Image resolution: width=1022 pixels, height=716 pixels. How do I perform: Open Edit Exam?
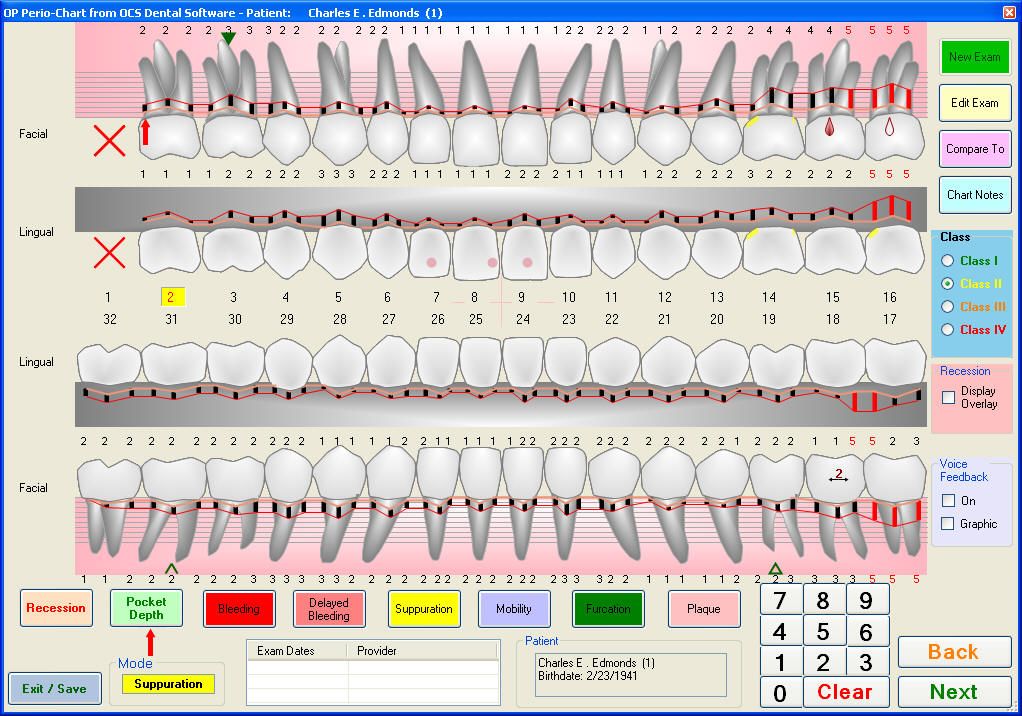click(974, 102)
